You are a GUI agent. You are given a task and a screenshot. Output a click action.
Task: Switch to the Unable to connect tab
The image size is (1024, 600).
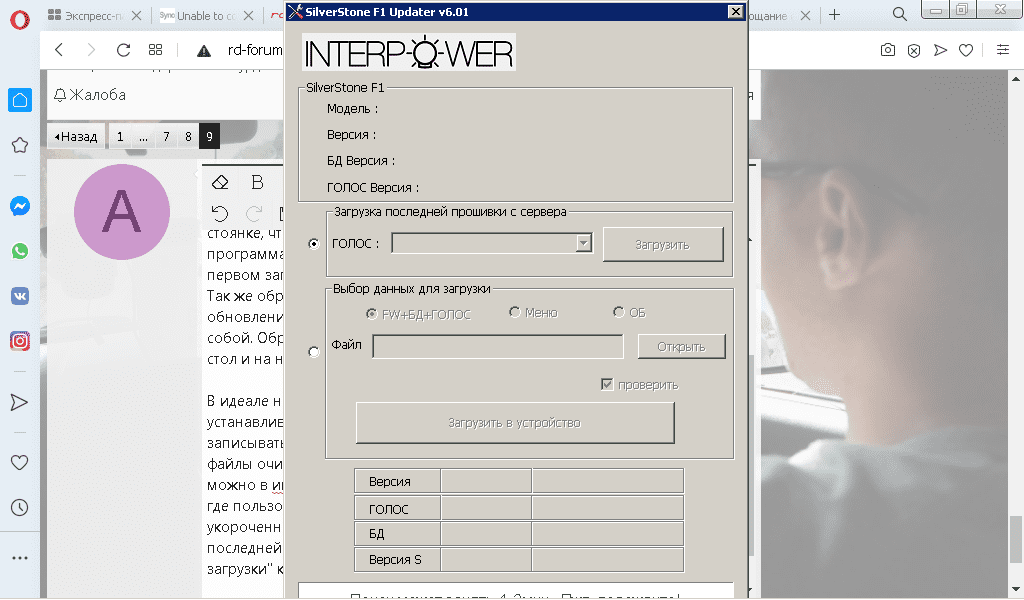coord(198,16)
